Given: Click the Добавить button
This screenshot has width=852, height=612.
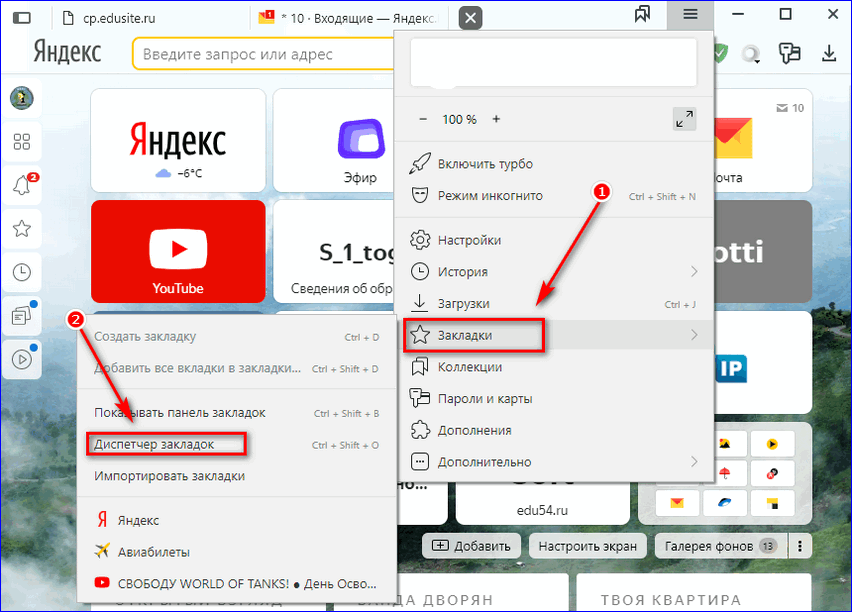Looking at the screenshot, I should [x=473, y=546].
